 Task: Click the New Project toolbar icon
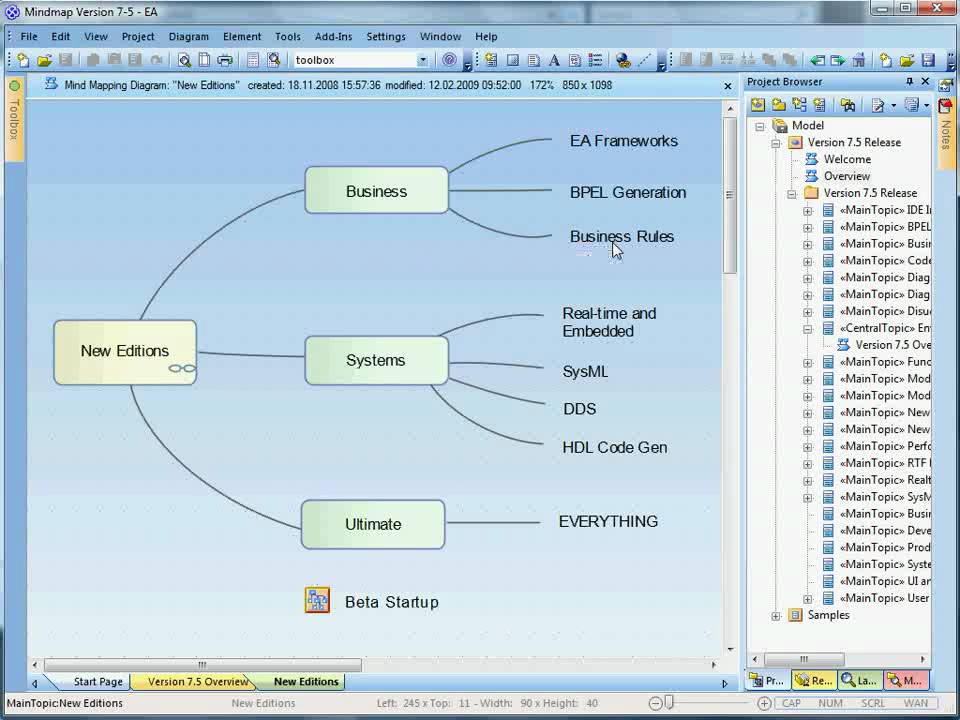pyautogui.click(x=23, y=60)
